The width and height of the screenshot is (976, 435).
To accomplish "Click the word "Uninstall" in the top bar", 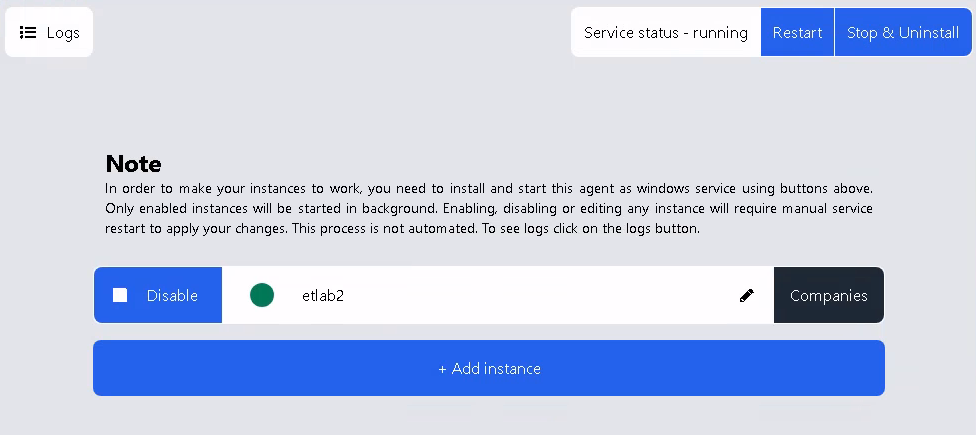I will (929, 33).
